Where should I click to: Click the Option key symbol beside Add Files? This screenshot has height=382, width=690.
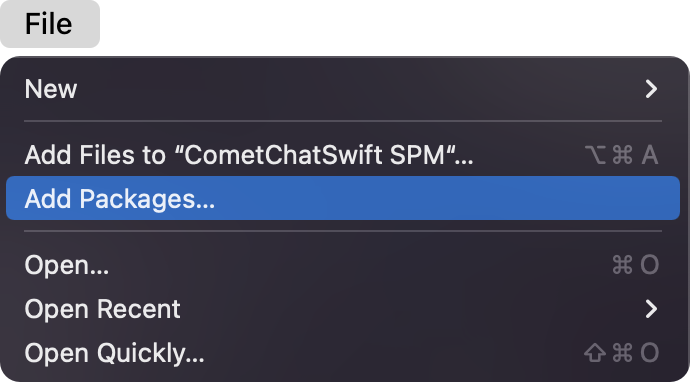click(595, 155)
